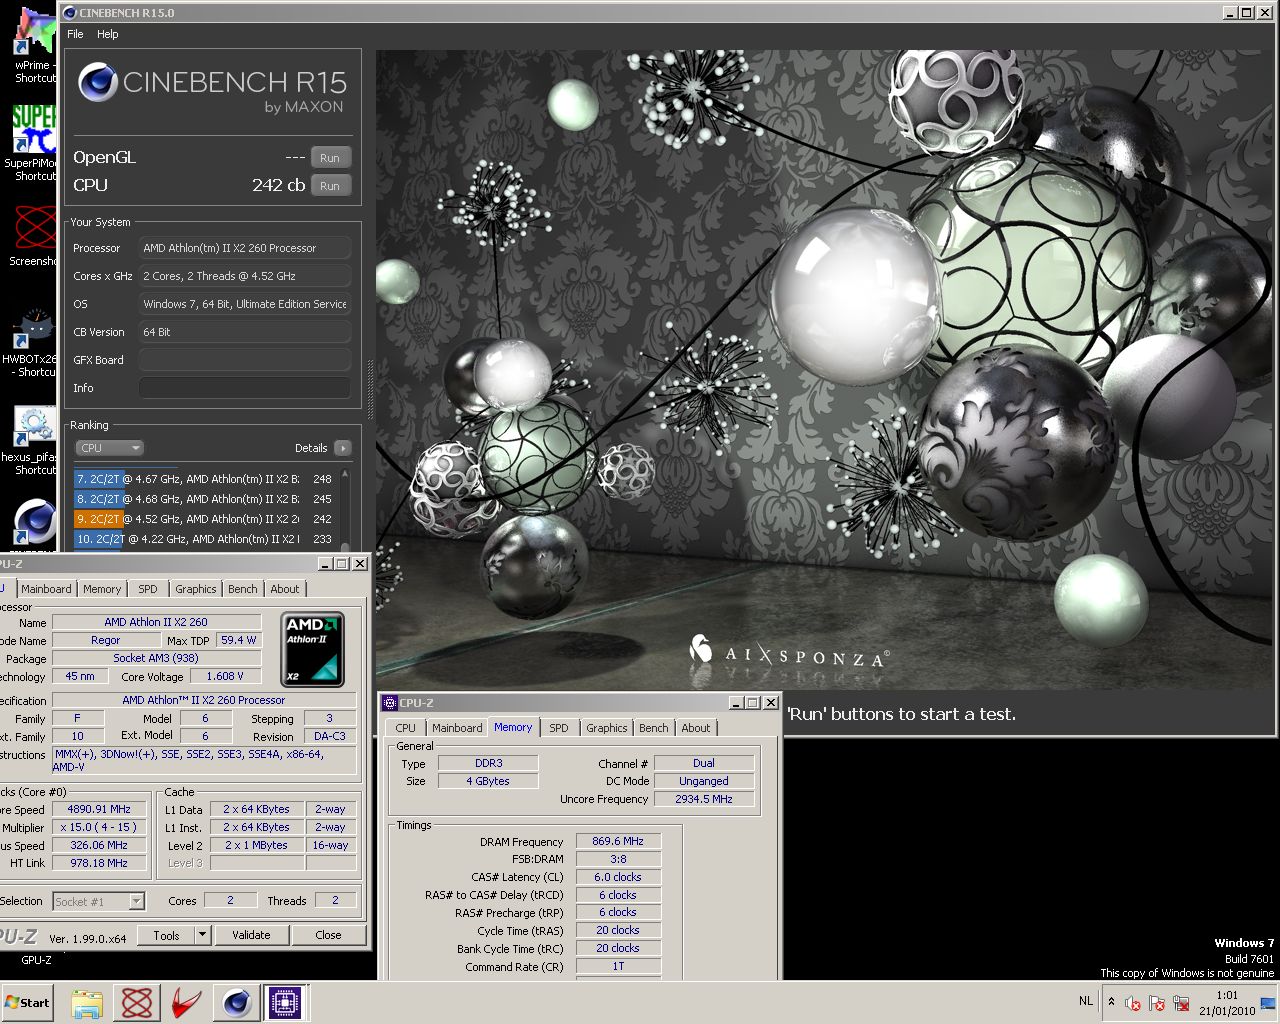The image size is (1280, 1024).
Task: Open the Tools dropdown arrow in CPU-Z
Action: click(x=202, y=935)
